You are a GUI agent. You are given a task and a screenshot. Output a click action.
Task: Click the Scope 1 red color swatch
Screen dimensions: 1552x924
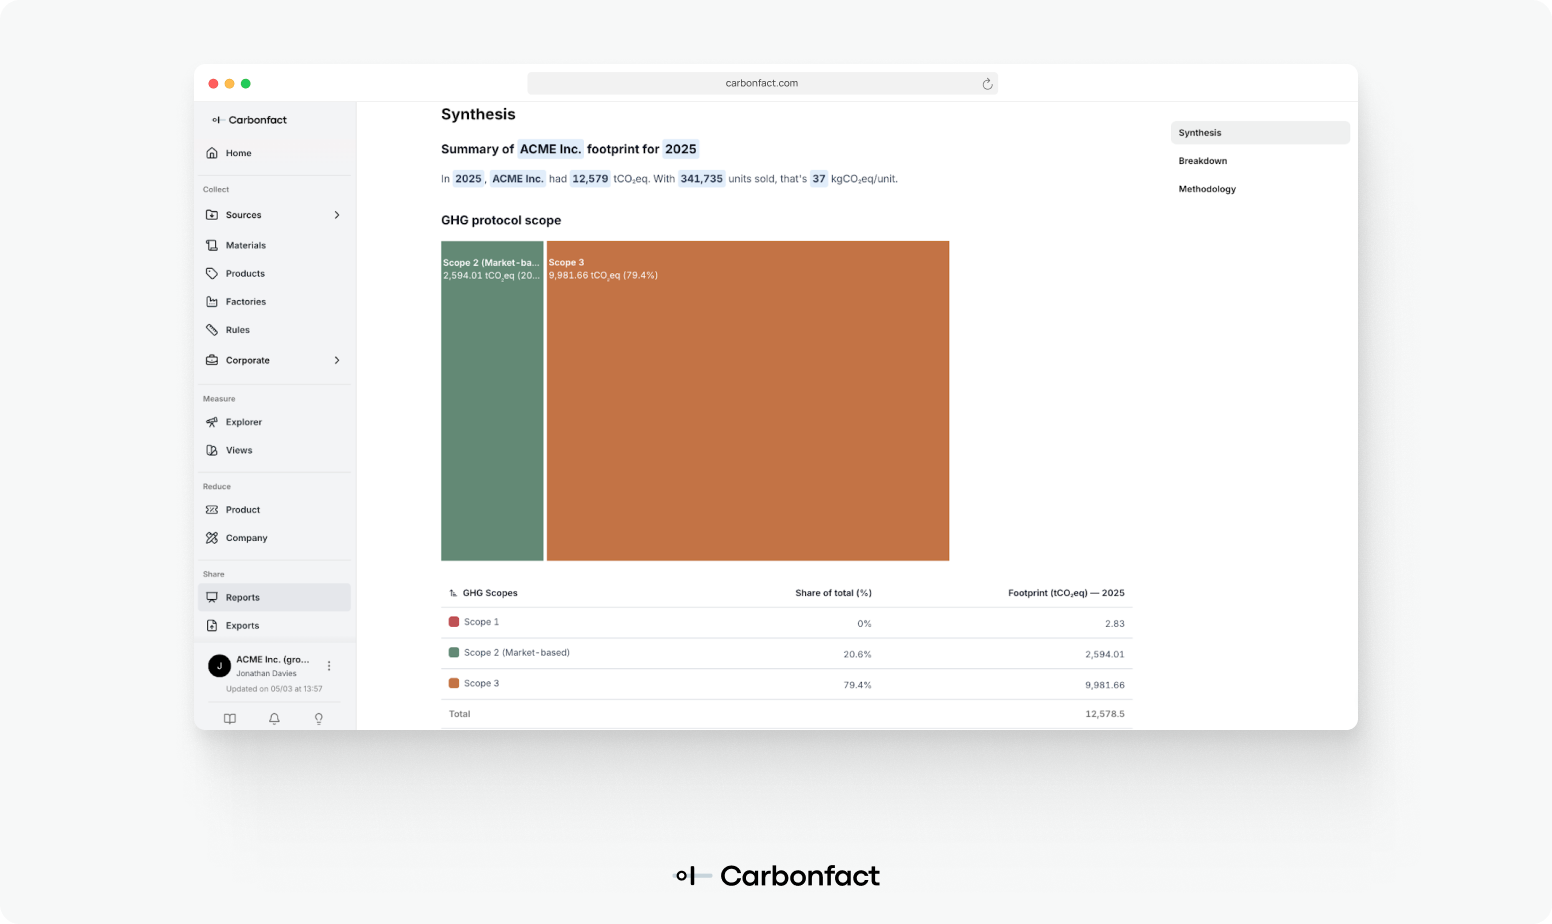coord(454,622)
